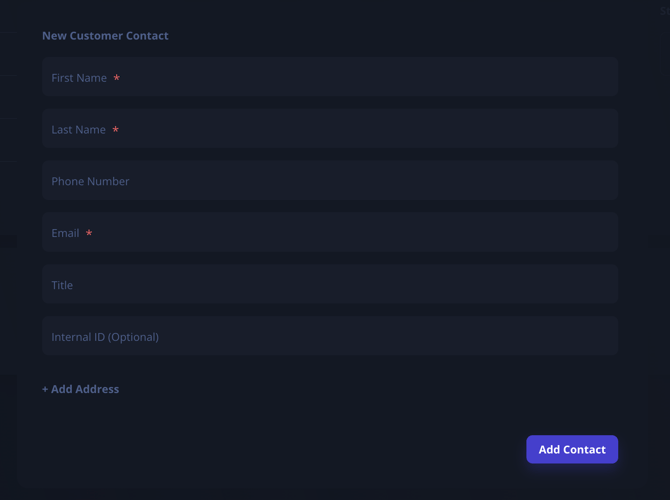Focus the Title input box

coord(330,285)
